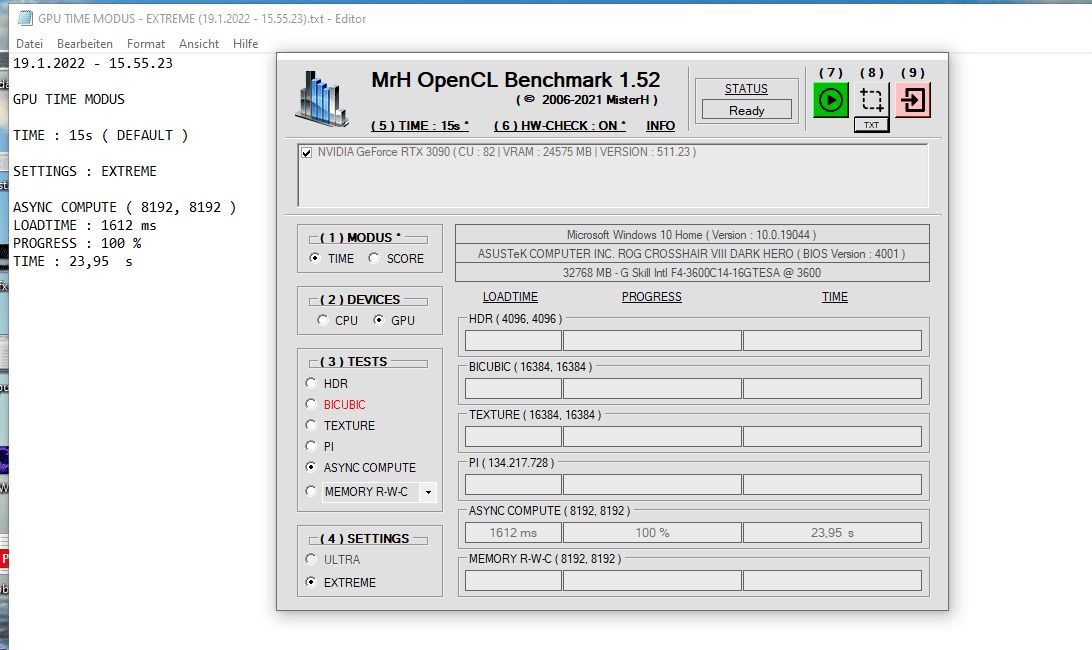This screenshot has width=1092, height=650.
Task: Click 32768 MB G Skill memory row
Action: point(692,272)
